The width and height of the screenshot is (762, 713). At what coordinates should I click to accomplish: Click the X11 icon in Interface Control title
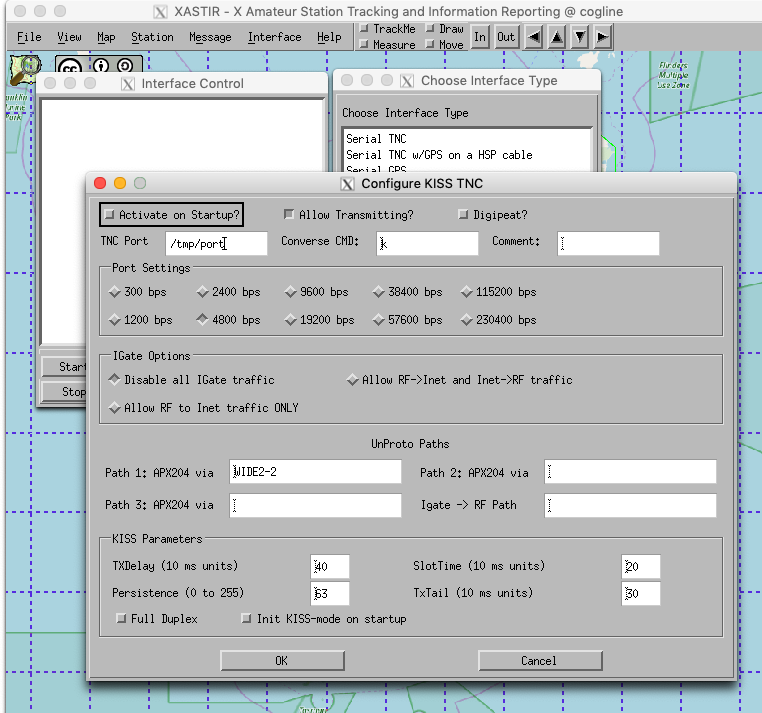(x=128, y=84)
